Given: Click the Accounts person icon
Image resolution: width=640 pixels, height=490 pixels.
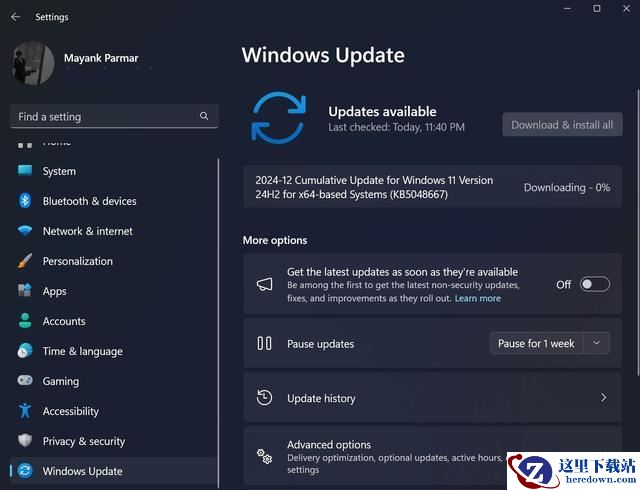Looking at the screenshot, I should 25,321.
